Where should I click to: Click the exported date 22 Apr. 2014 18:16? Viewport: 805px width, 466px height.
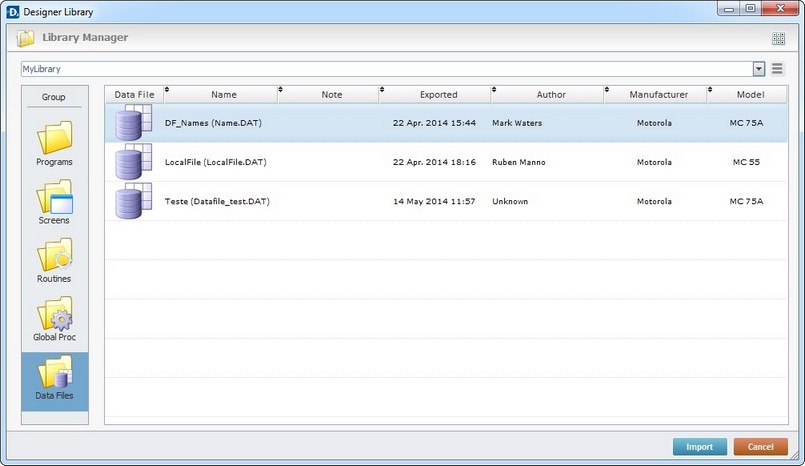tap(434, 162)
